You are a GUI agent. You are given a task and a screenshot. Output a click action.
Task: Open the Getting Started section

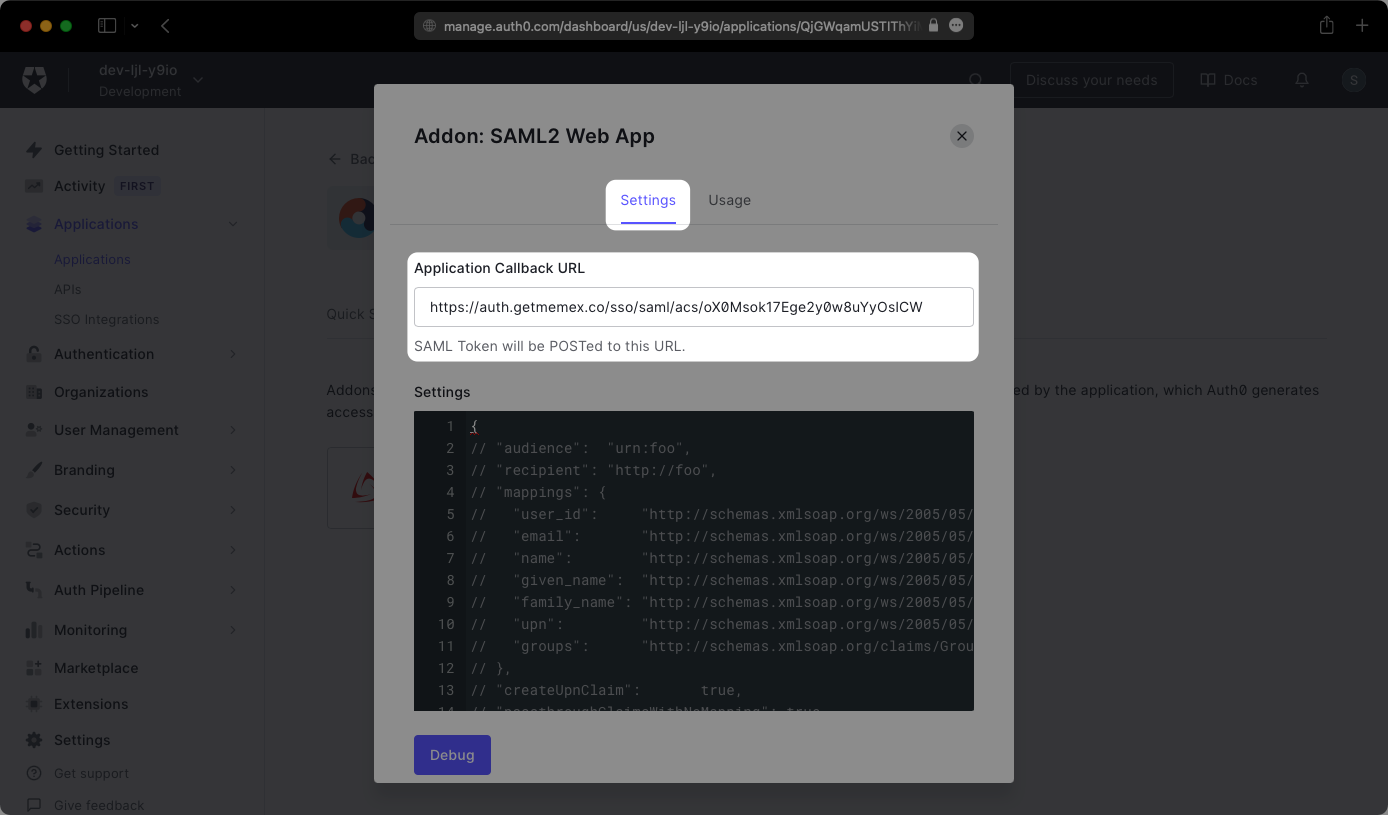(x=106, y=150)
